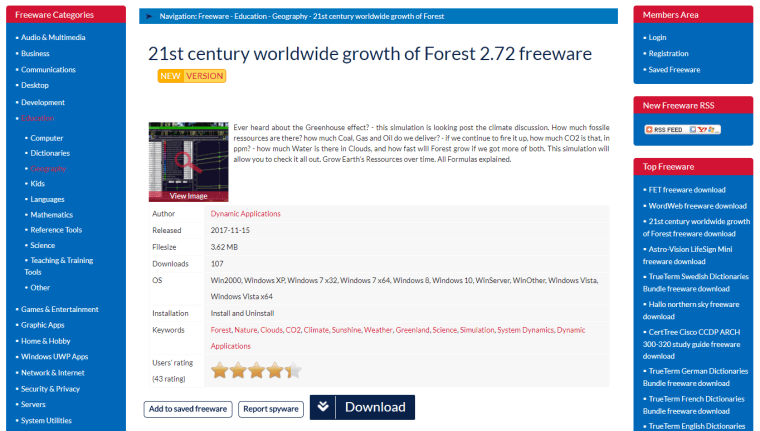Open Other subcategory under Education
This screenshot has width=760, height=431.
pyautogui.click(x=40, y=287)
